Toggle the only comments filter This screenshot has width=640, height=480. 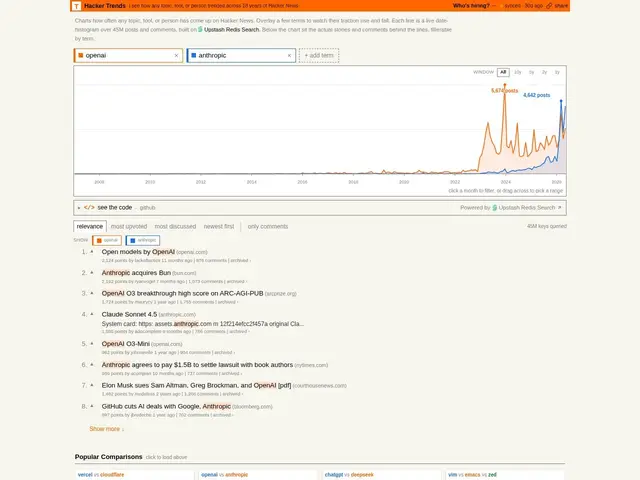tap(268, 226)
